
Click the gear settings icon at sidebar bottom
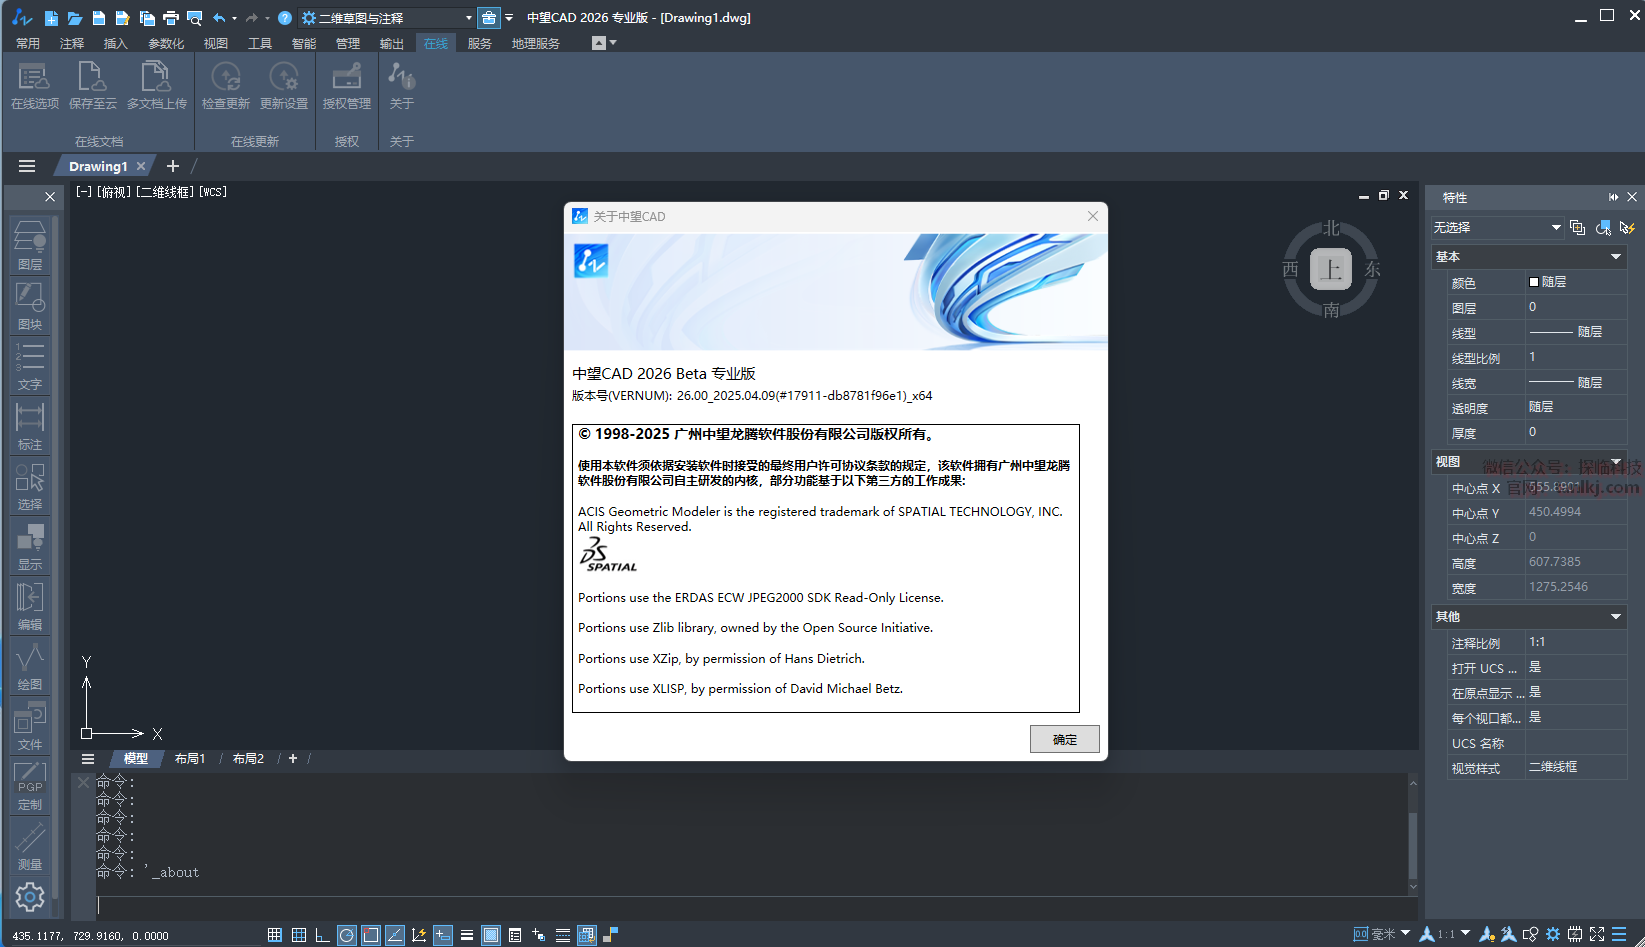coord(30,897)
